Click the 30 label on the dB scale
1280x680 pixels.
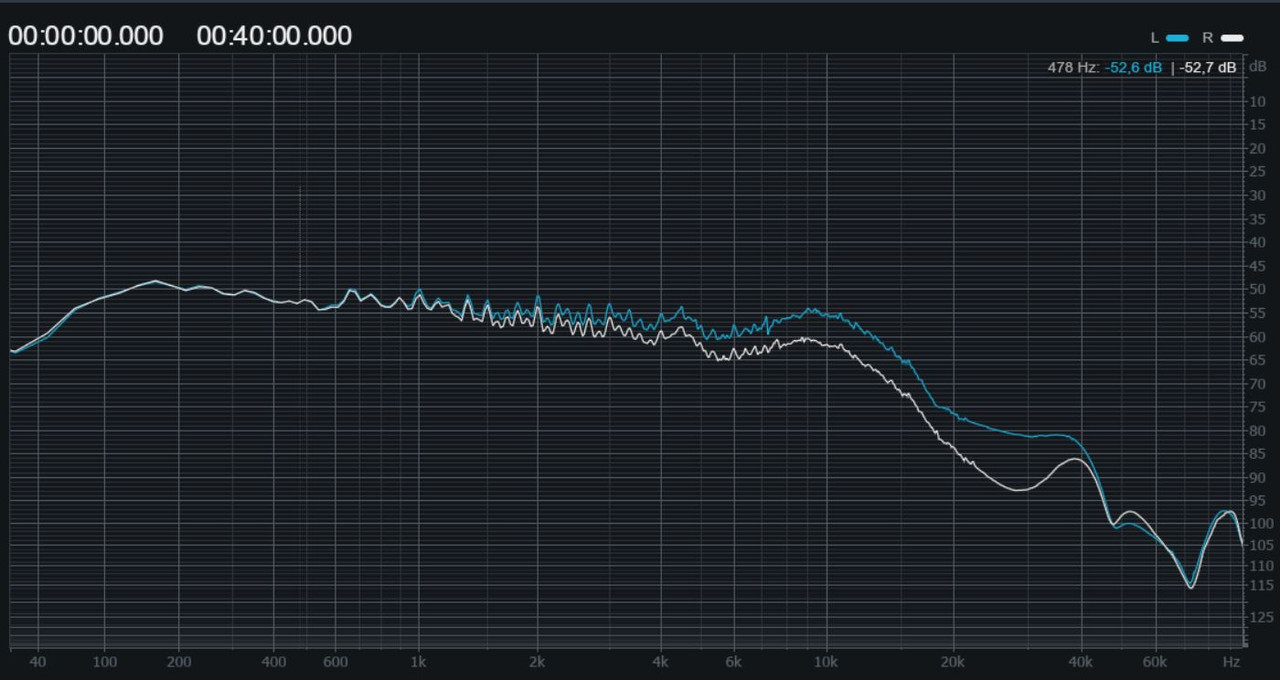click(1258, 195)
